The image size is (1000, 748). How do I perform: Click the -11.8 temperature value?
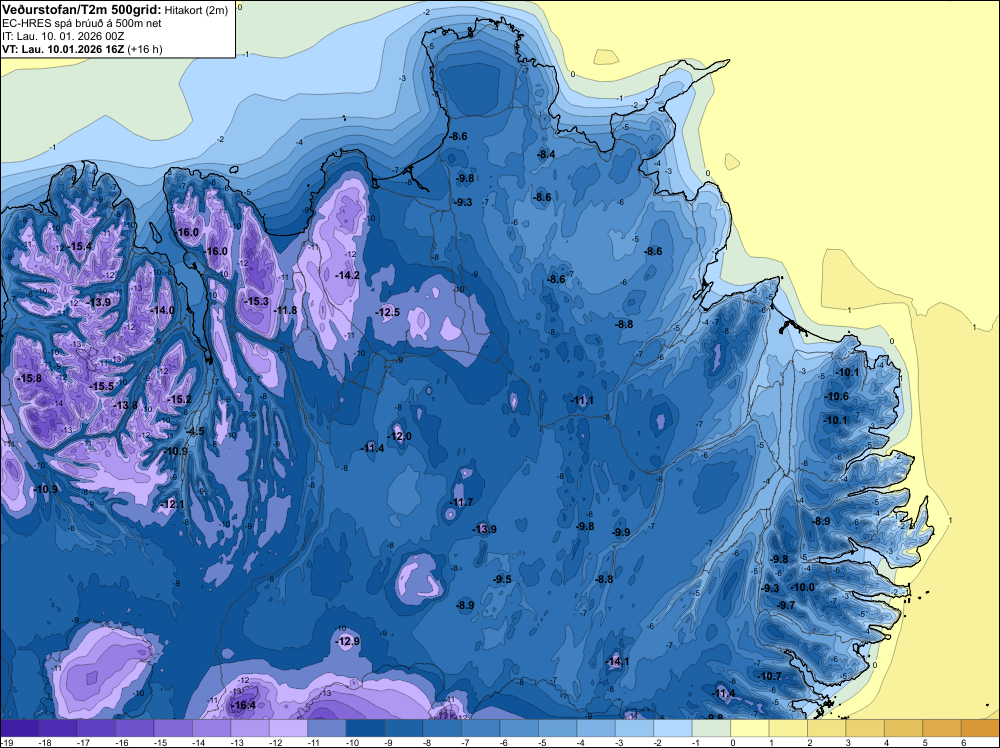pyautogui.click(x=285, y=310)
